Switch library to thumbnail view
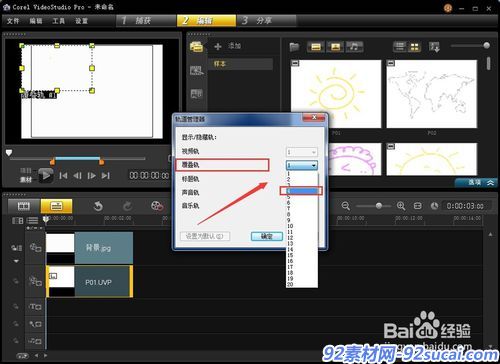This screenshot has height=364, width=500. 414,47
